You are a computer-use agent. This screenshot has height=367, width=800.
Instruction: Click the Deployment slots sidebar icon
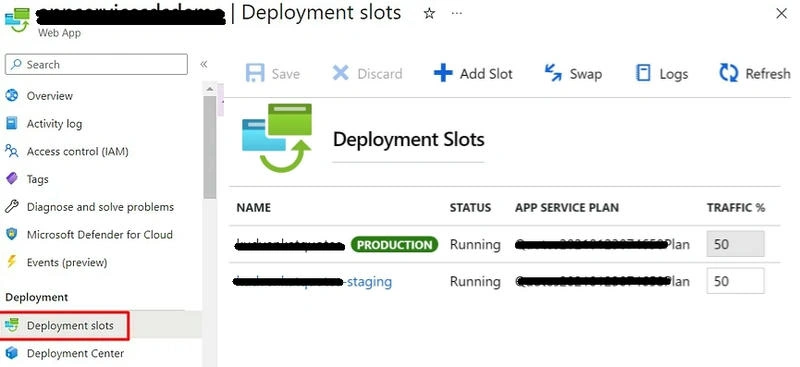click(x=11, y=326)
